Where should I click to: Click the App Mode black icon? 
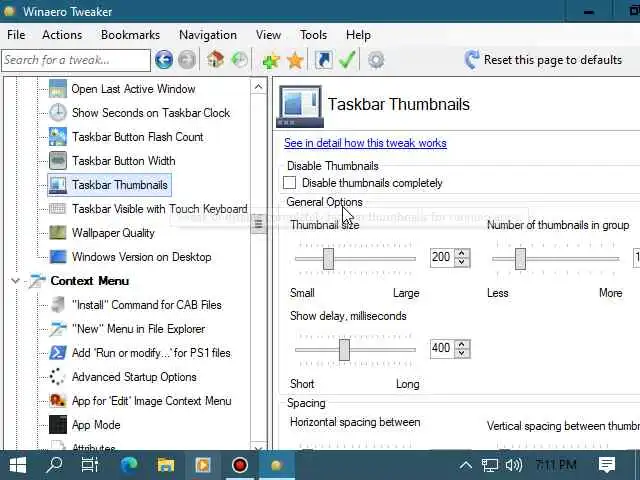58,424
